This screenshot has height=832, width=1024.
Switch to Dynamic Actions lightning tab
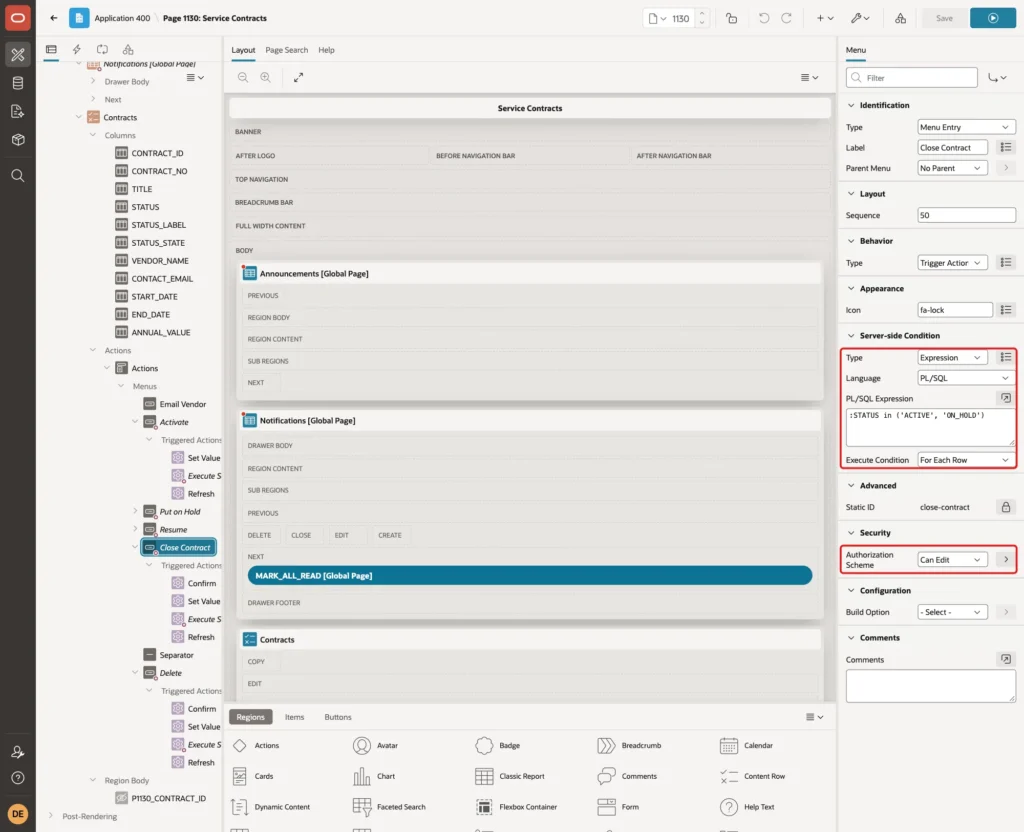pyautogui.click(x=76, y=50)
